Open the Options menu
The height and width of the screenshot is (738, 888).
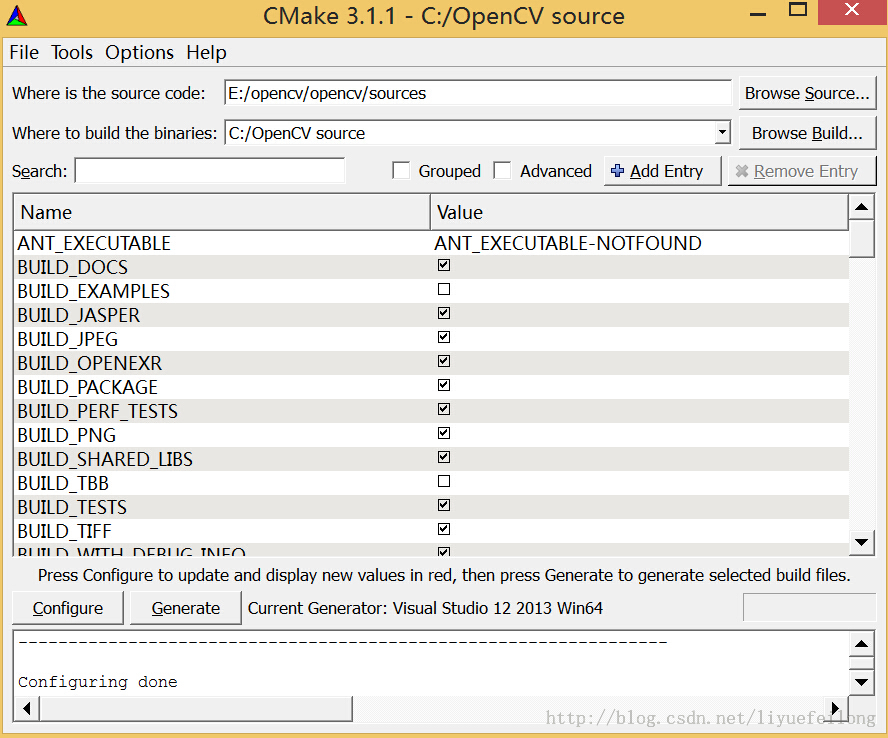(x=139, y=53)
